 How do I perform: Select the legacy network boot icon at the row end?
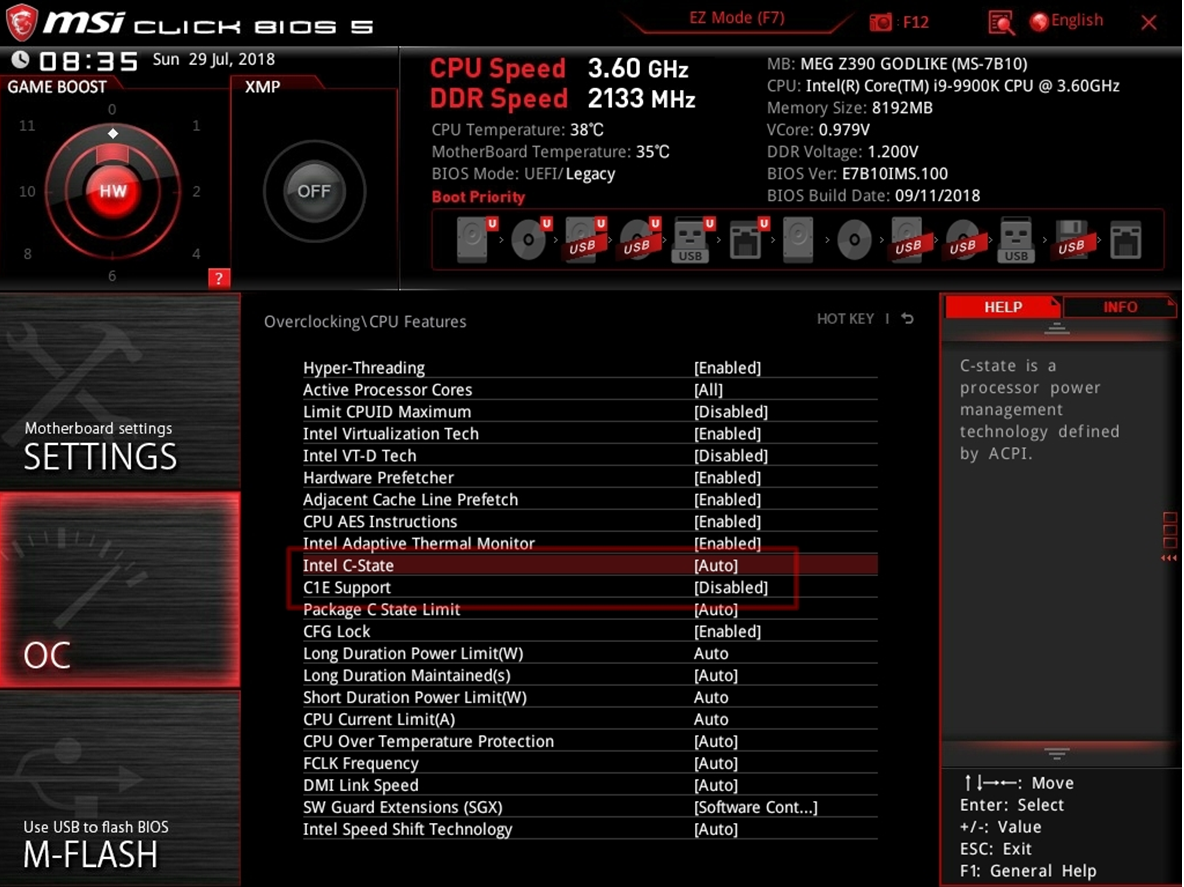click(x=1125, y=240)
